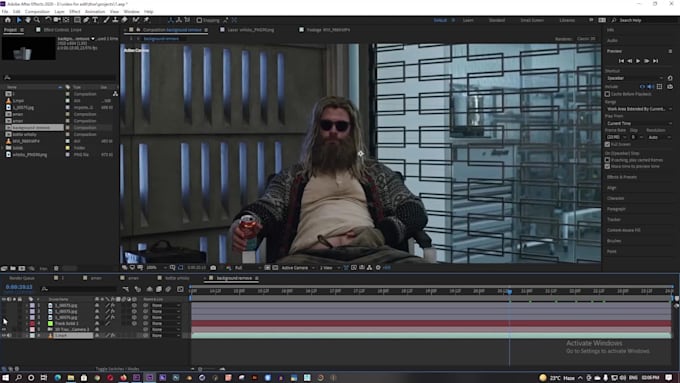Toggle 'If caching, play cached frames' checkbox
Viewport: 680px width, 383px height.
[x=608, y=160]
